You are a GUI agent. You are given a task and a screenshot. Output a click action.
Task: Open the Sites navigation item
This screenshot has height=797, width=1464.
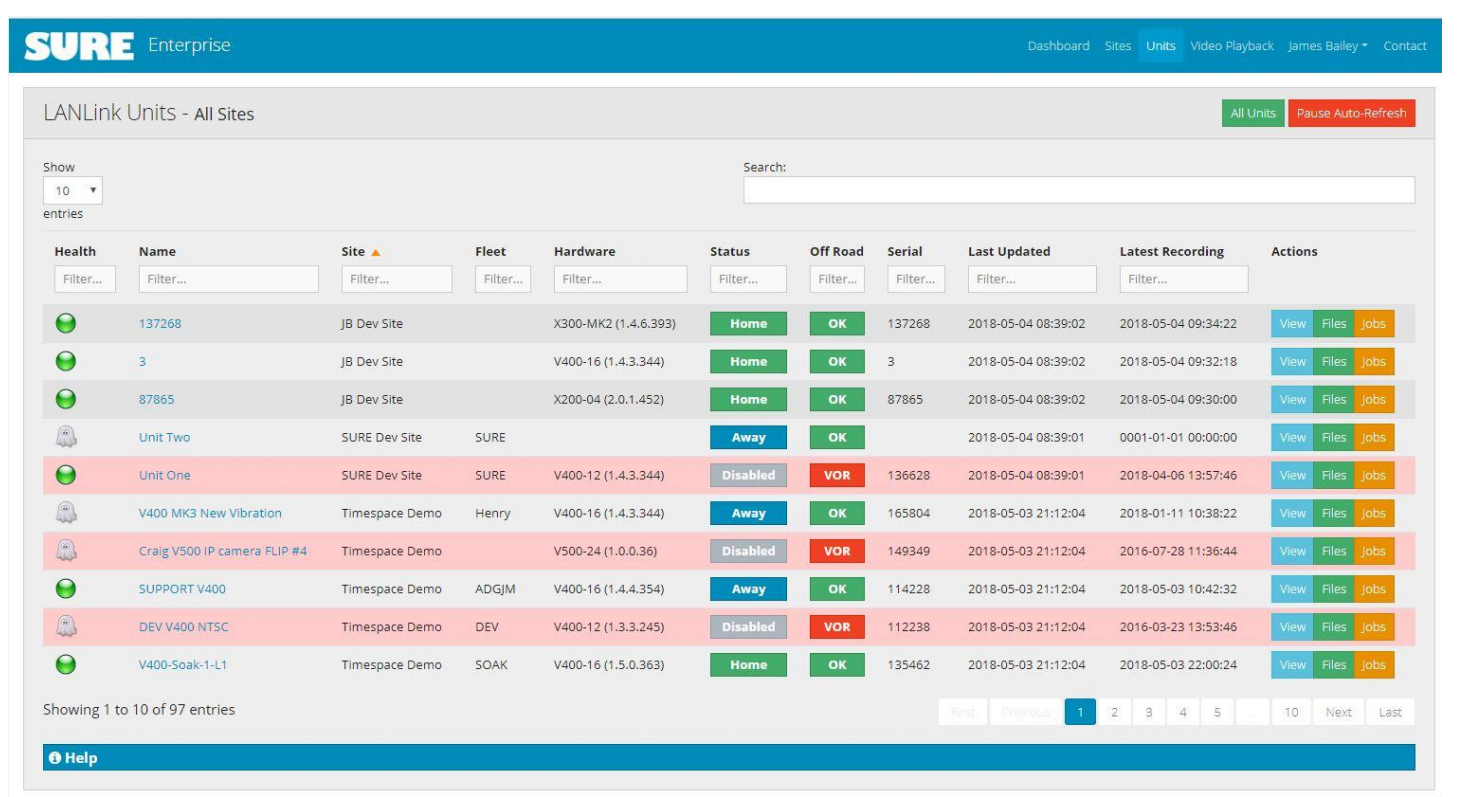[x=1117, y=46]
